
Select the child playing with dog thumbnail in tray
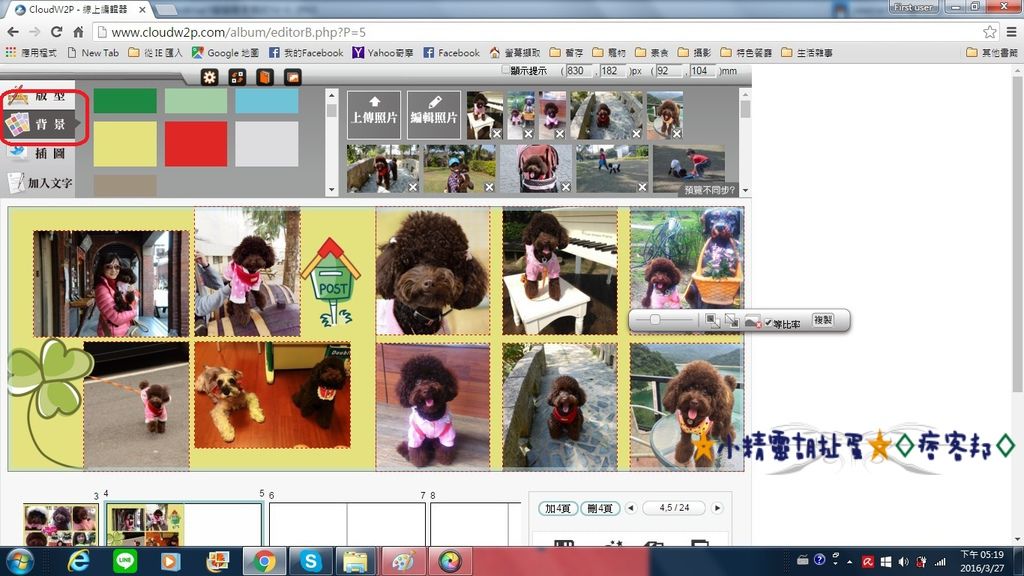pyautogui.click(x=688, y=168)
